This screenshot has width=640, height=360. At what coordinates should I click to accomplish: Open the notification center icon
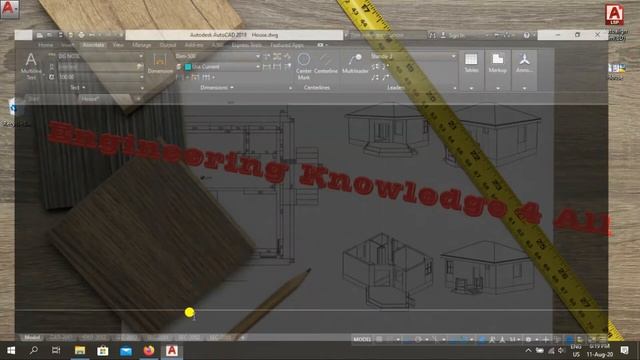tap(624, 351)
